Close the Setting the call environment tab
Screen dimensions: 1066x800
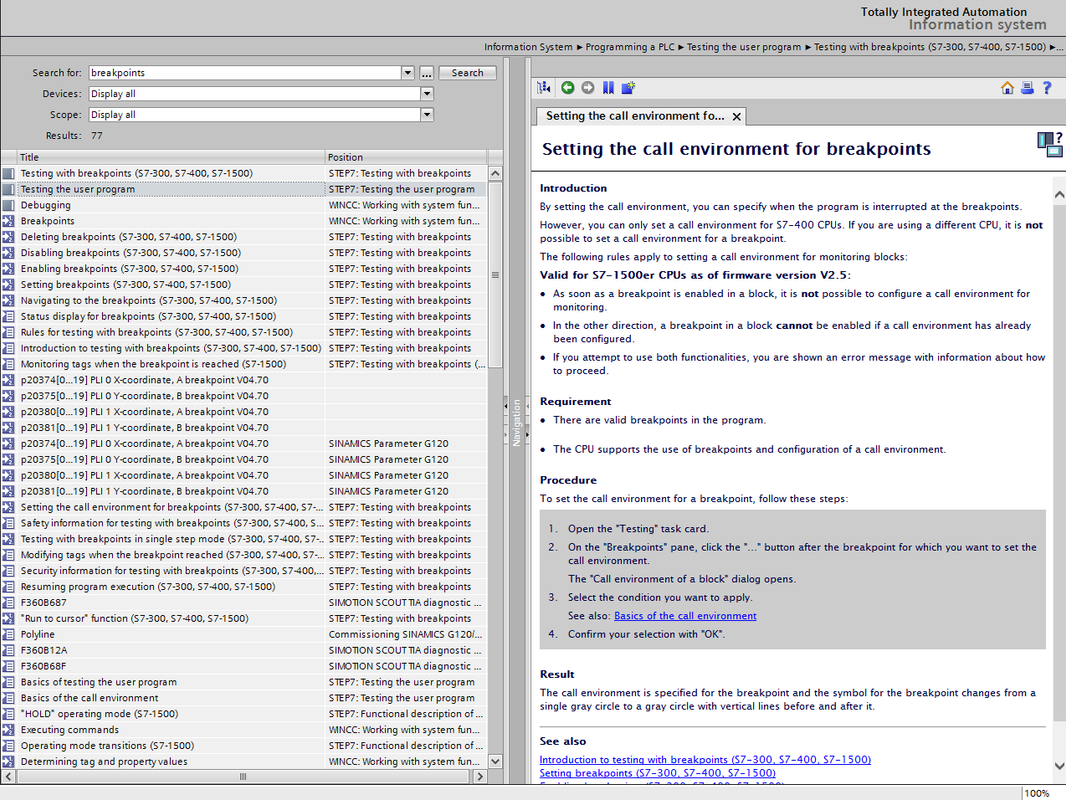pos(736,117)
